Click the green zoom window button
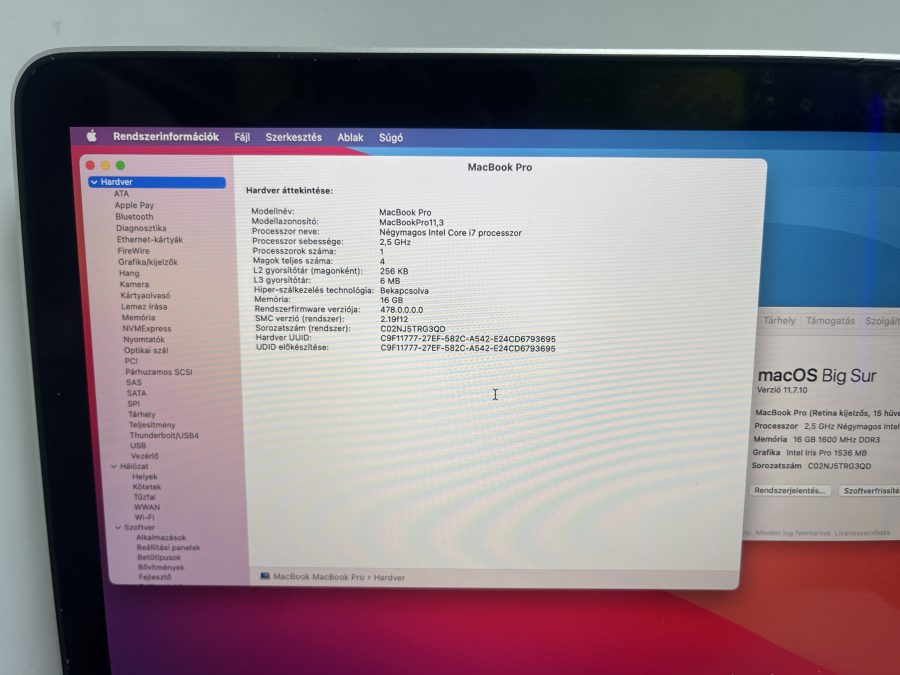 [120, 165]
